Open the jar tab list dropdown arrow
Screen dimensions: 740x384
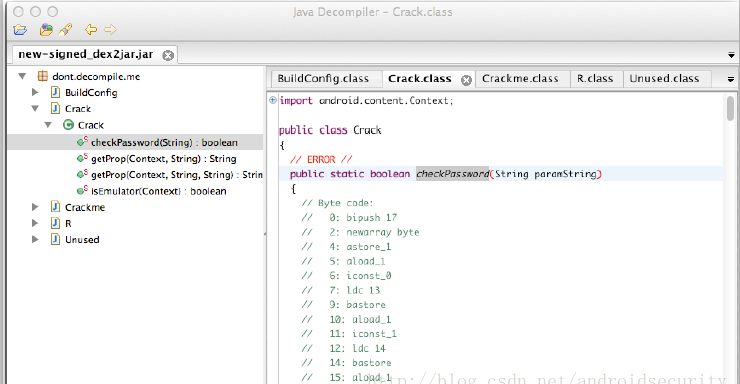(x=731, y=55)
